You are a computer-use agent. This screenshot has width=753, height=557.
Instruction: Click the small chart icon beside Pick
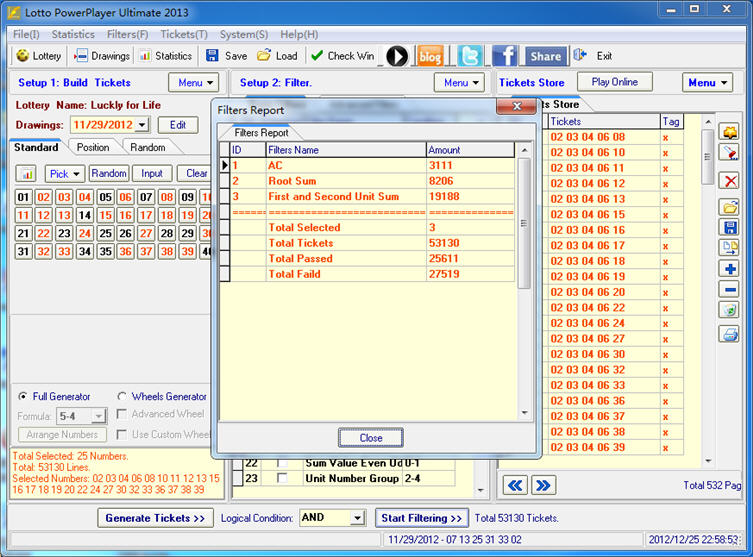tap(27, 174)
